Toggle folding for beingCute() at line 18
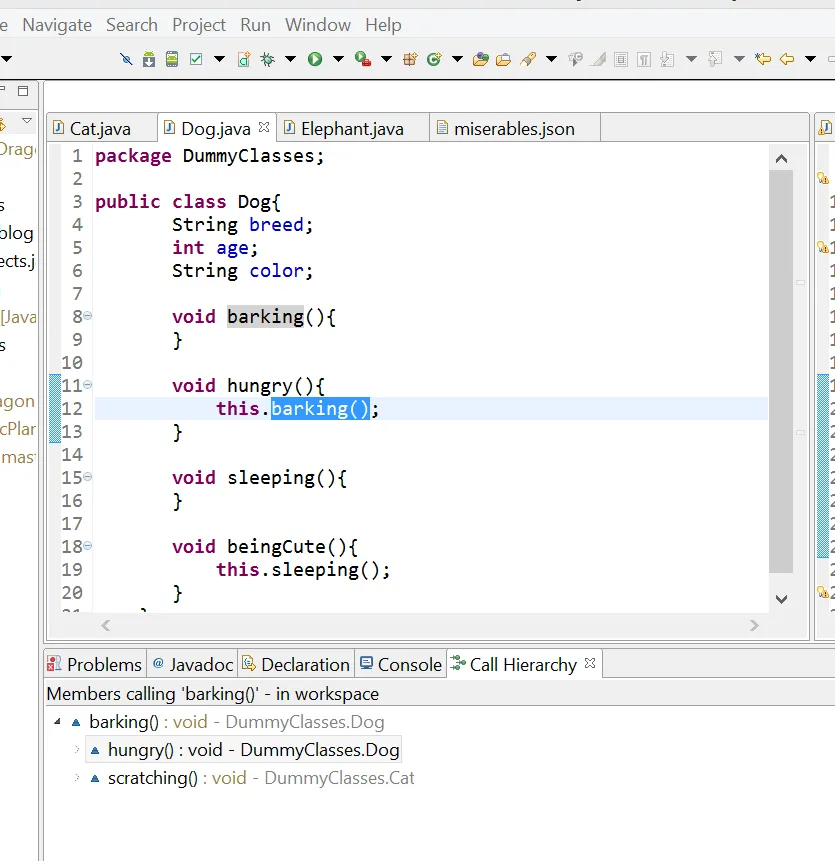The height and width of the screenshot is (861, 835). click(88, 546)
